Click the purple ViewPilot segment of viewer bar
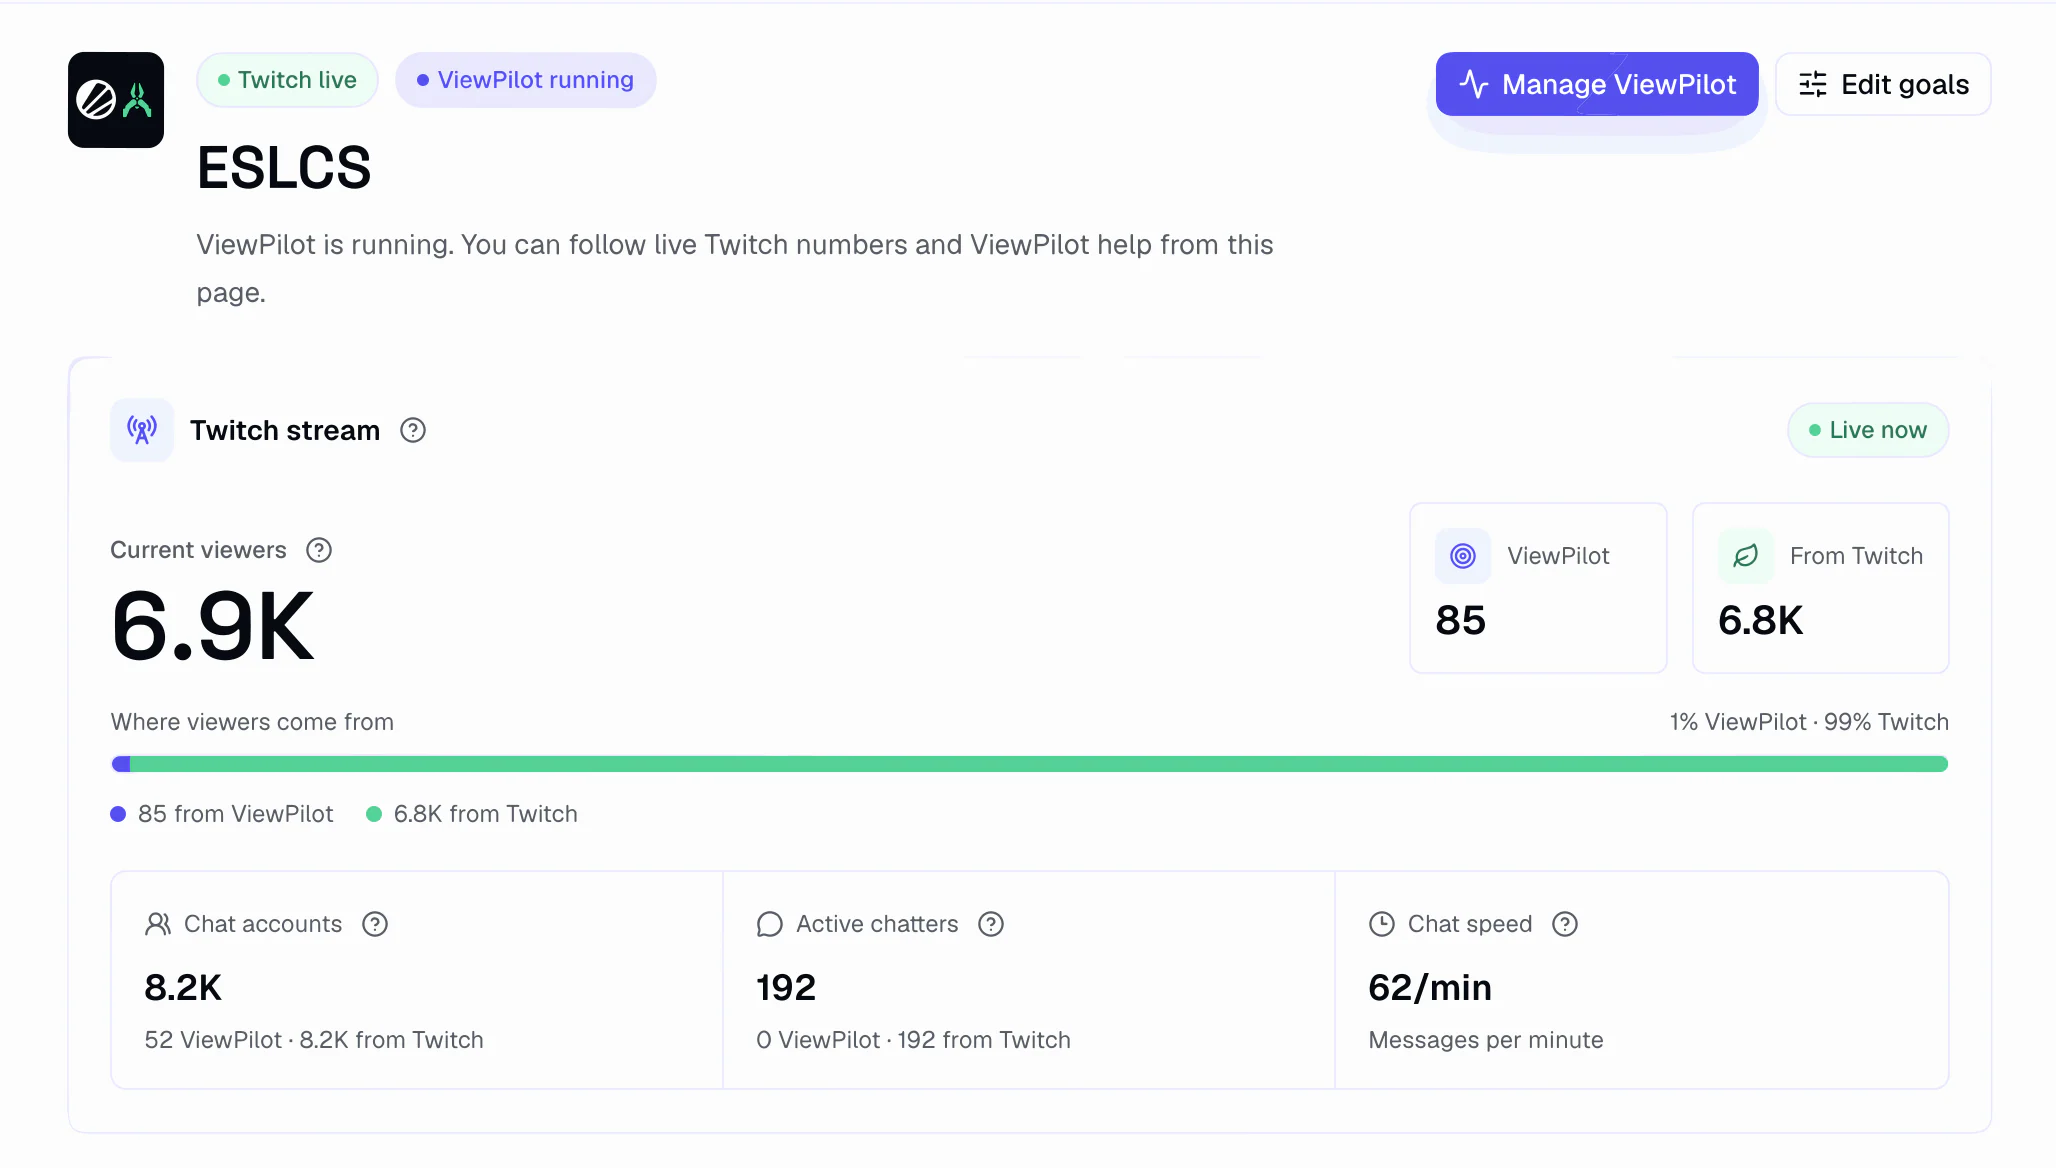 coord(121,764)
